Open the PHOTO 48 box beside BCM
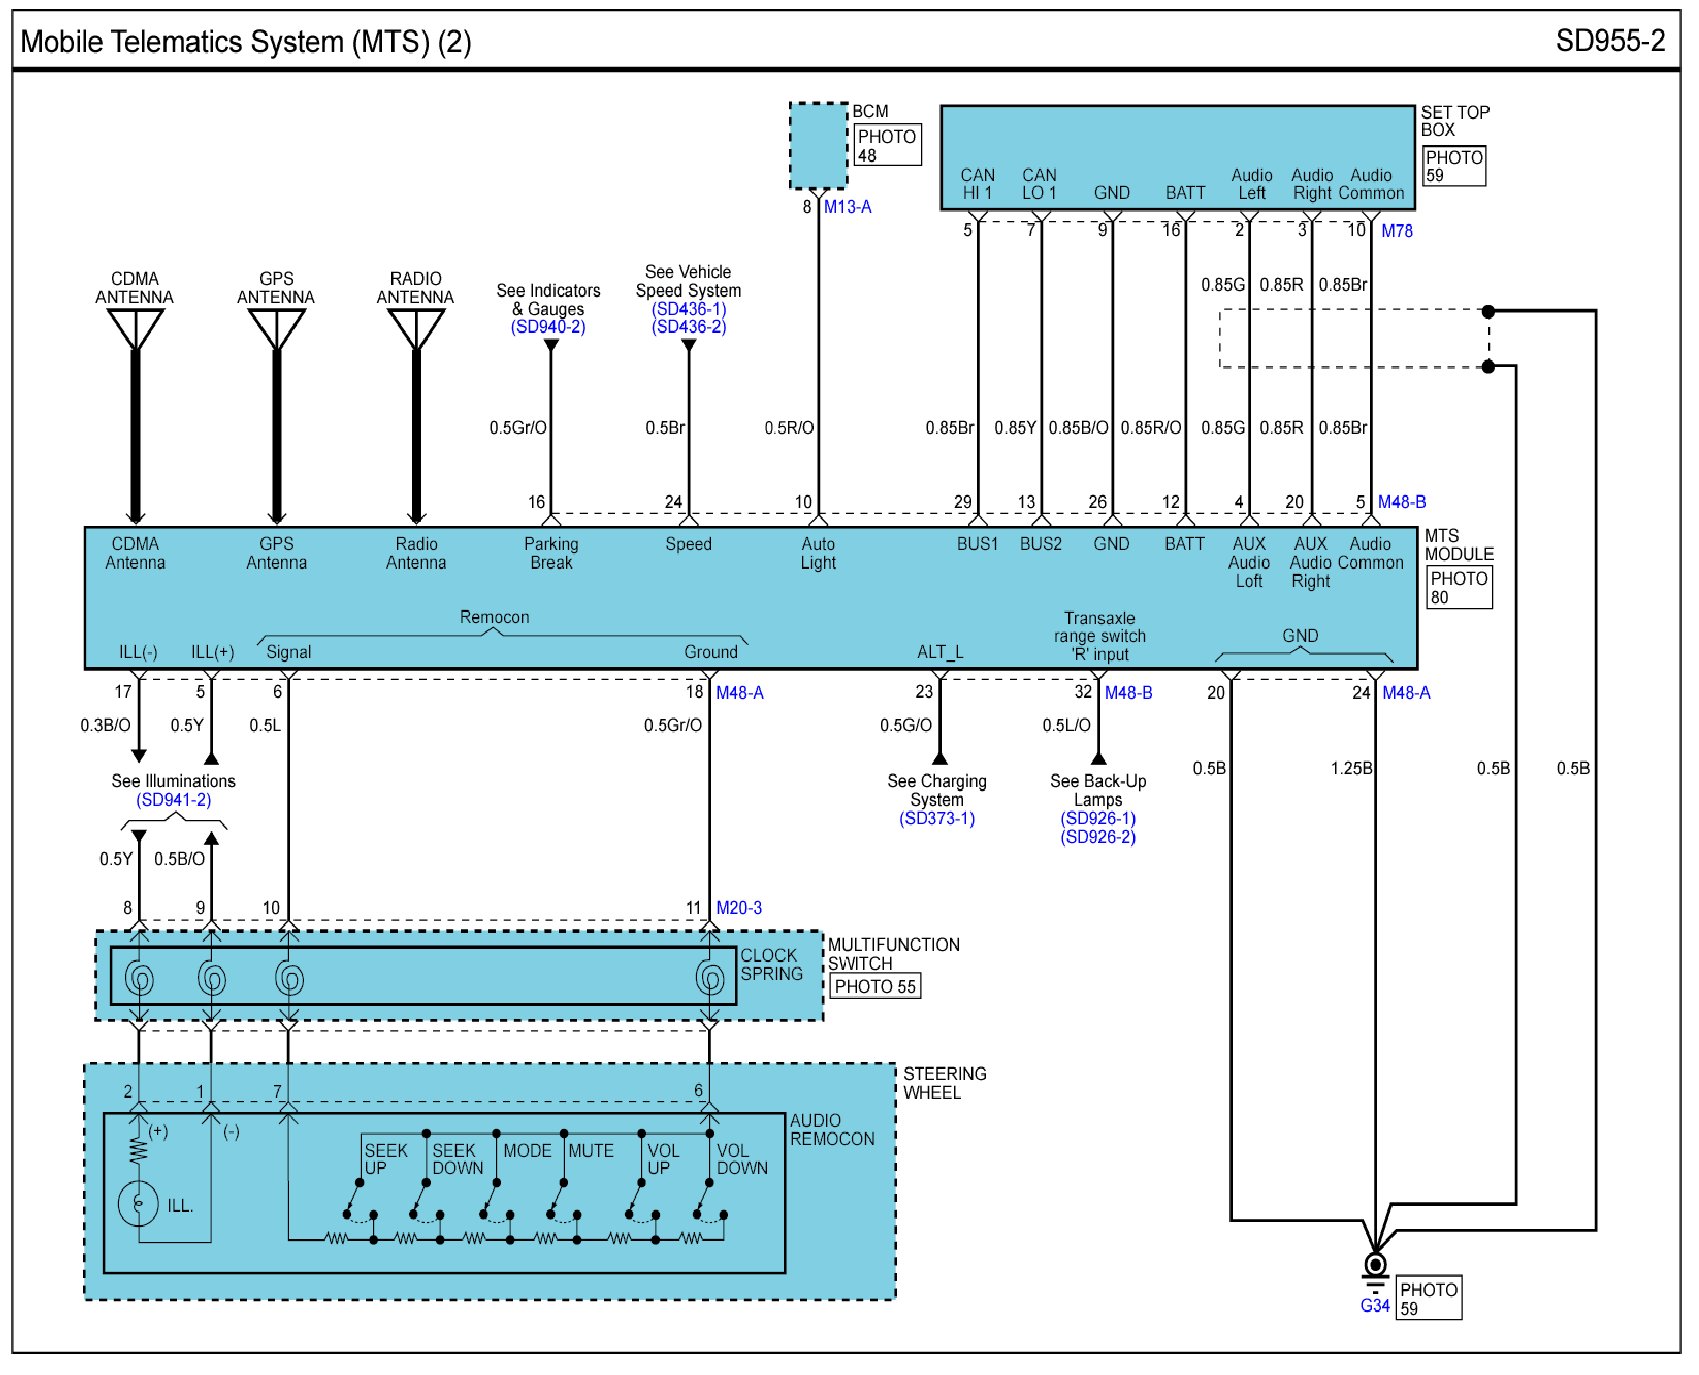 click(x=886, y=146)
